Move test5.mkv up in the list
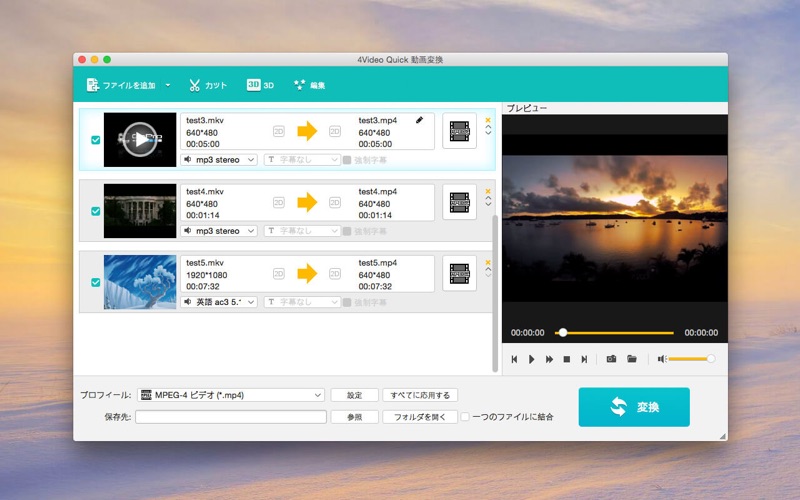800x500 pixels. point(488,269)
